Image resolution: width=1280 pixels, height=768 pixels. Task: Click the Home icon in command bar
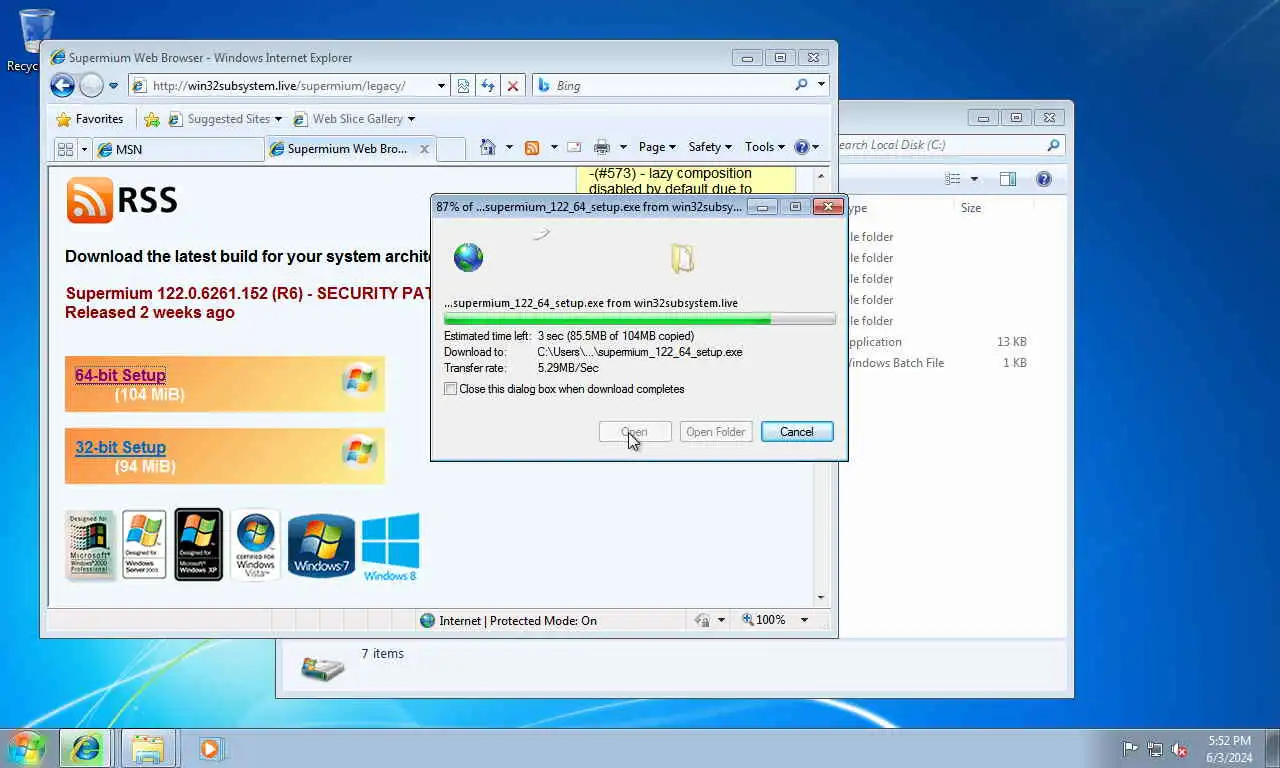pos(488,147)
